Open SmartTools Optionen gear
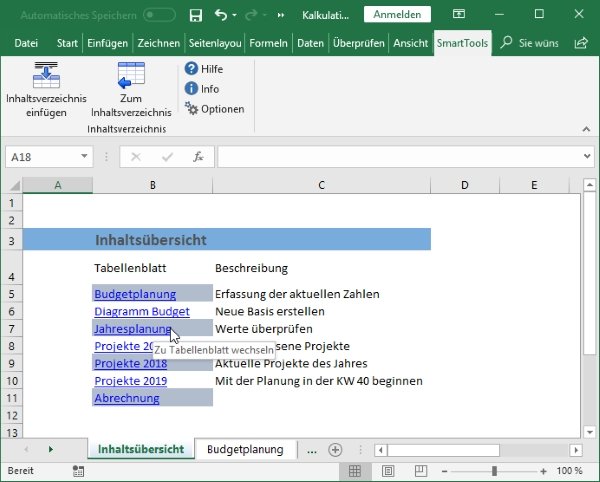Image resolution: width=600 pixels, height=482 pixels. (191, 109)
